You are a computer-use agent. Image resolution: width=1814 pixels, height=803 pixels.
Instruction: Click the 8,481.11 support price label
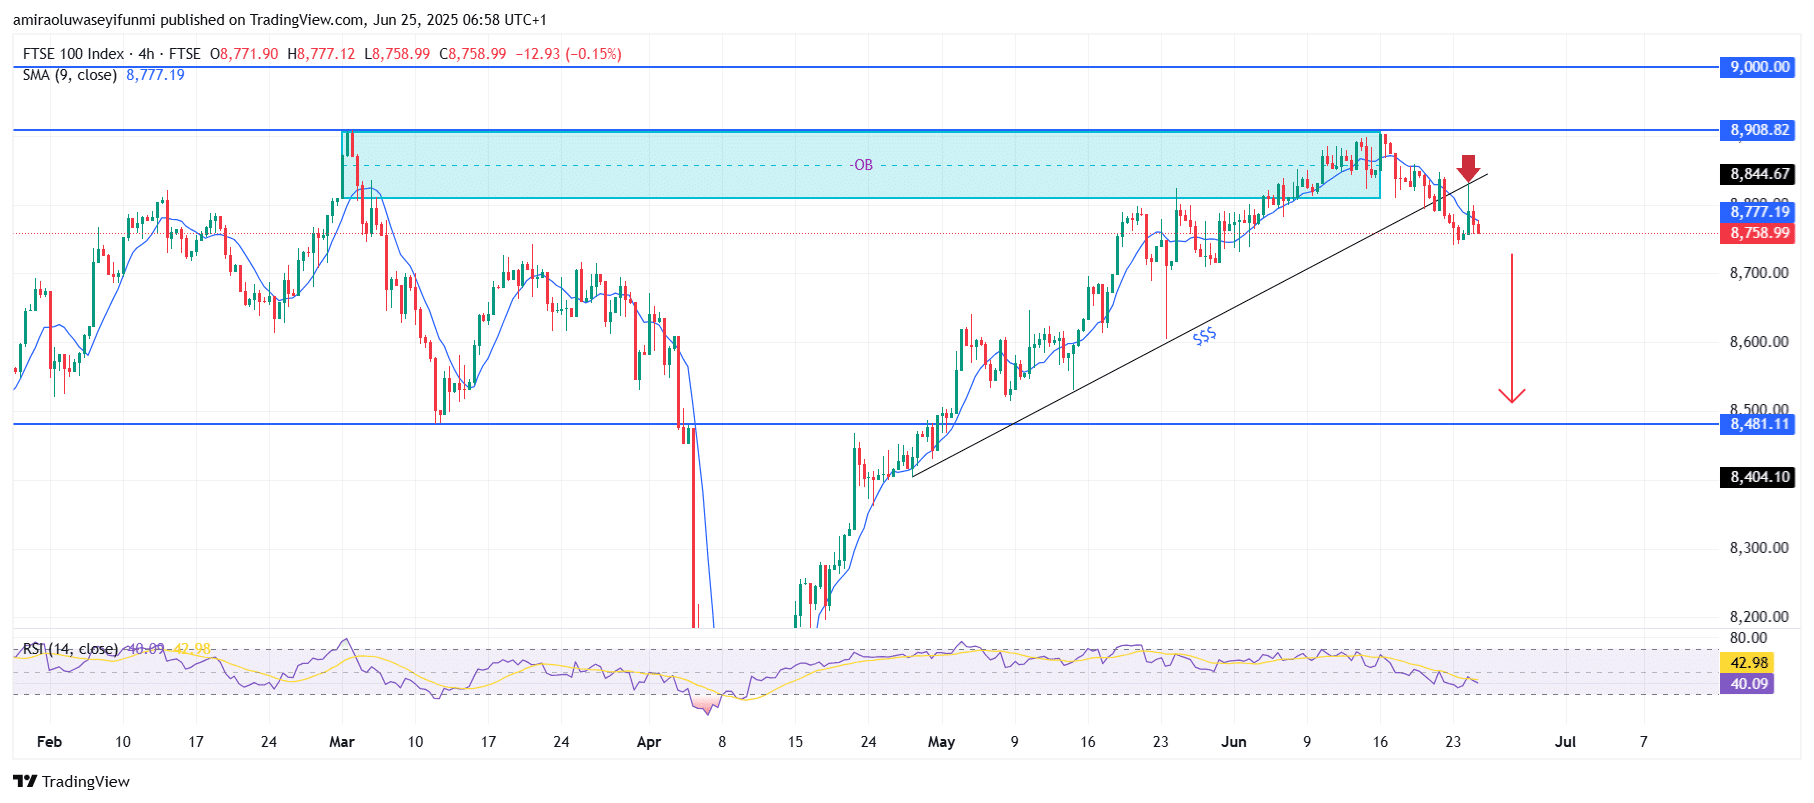(1759, 424)
